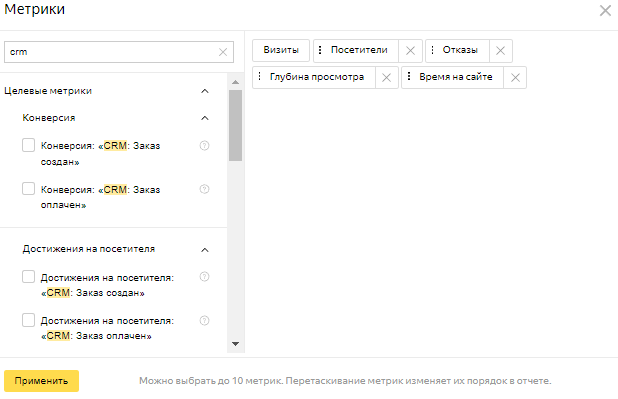Open help for Конверсия «CRM: Заказ оплачен»
The height and width of the screenshot is (399, 618).
tap(204, 189)
